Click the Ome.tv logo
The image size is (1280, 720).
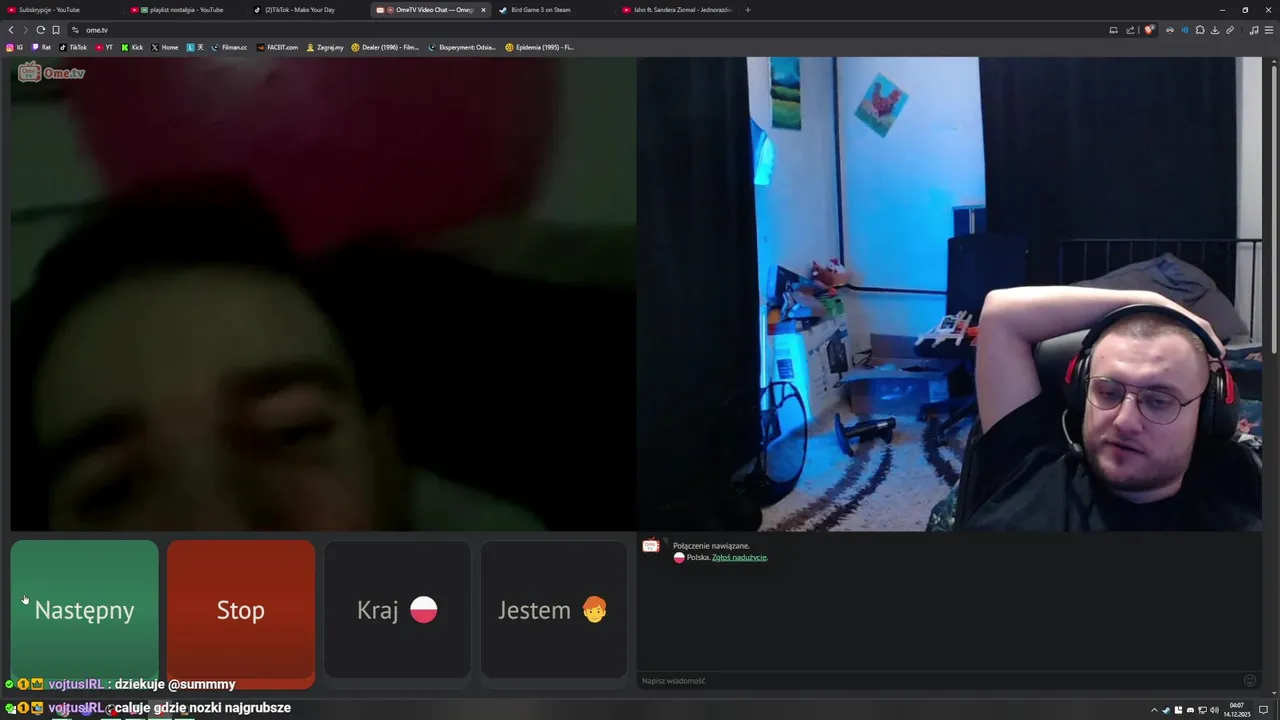[51, 72]
